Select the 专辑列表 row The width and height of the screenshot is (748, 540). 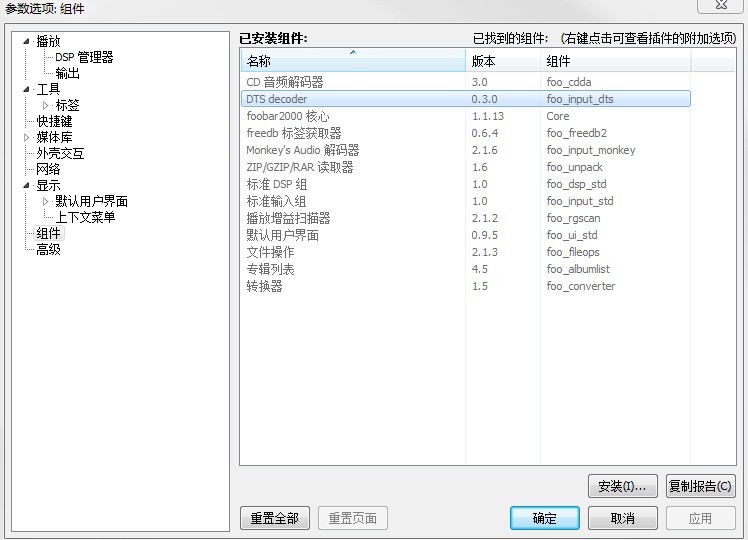click(466, 269)
